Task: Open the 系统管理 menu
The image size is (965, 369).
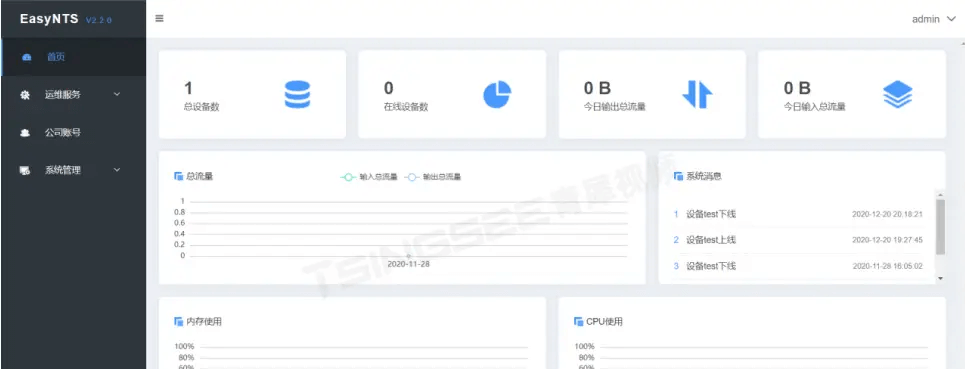Action: point(74,170)
